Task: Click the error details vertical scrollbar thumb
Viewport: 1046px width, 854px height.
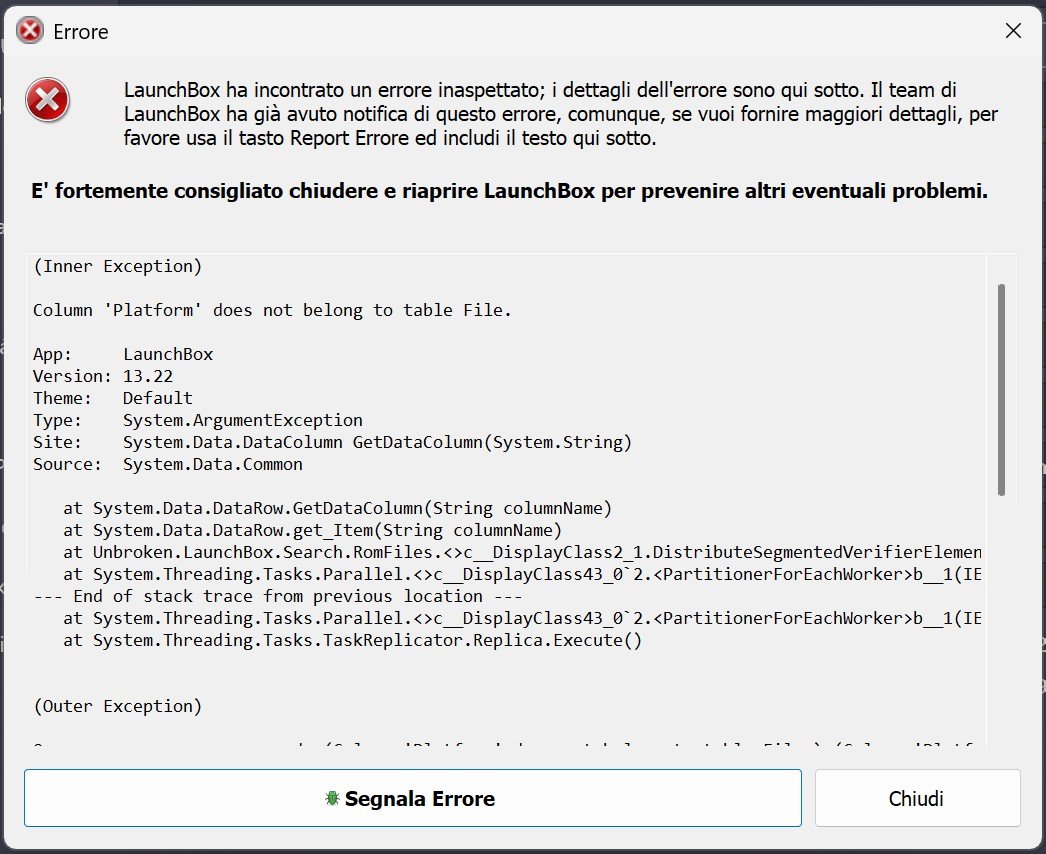Action: tap(1001, 390)
